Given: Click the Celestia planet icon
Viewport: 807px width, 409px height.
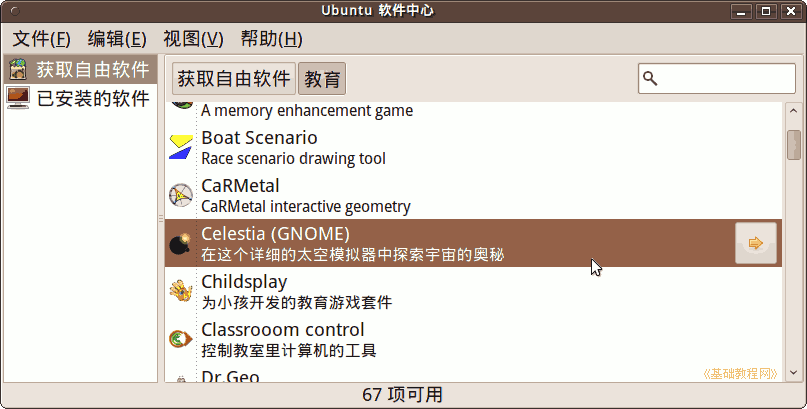Looking at the screenshot, I should (x=181, y=243).
